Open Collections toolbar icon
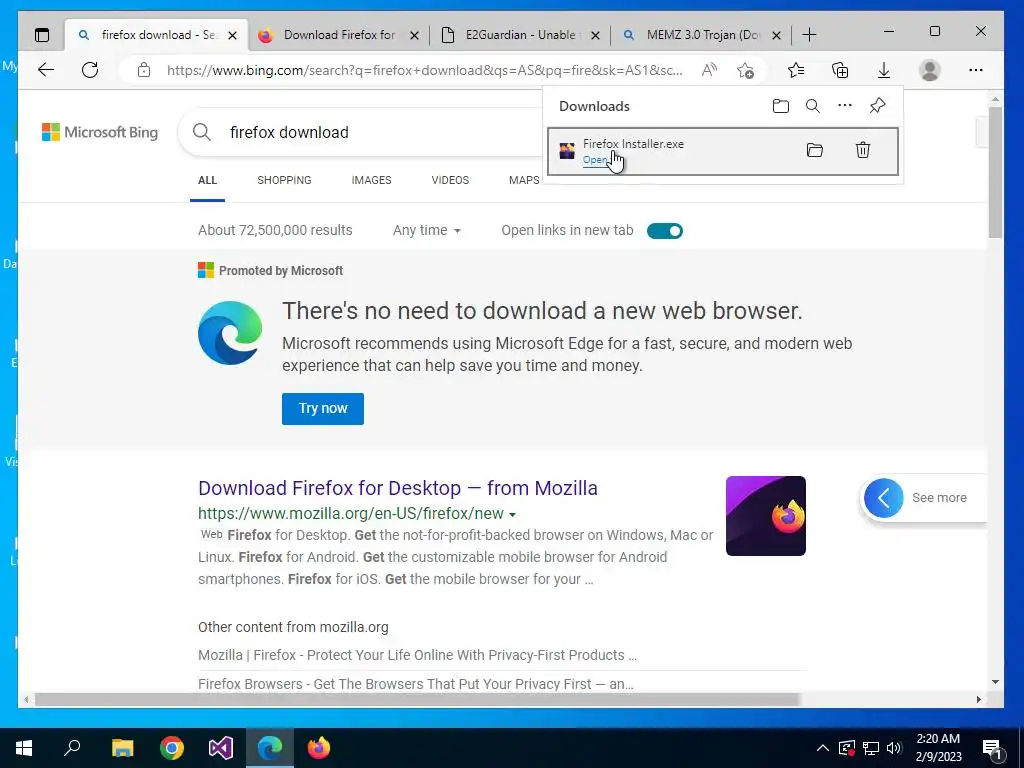The image size is (1024, 768). (840, 70)
